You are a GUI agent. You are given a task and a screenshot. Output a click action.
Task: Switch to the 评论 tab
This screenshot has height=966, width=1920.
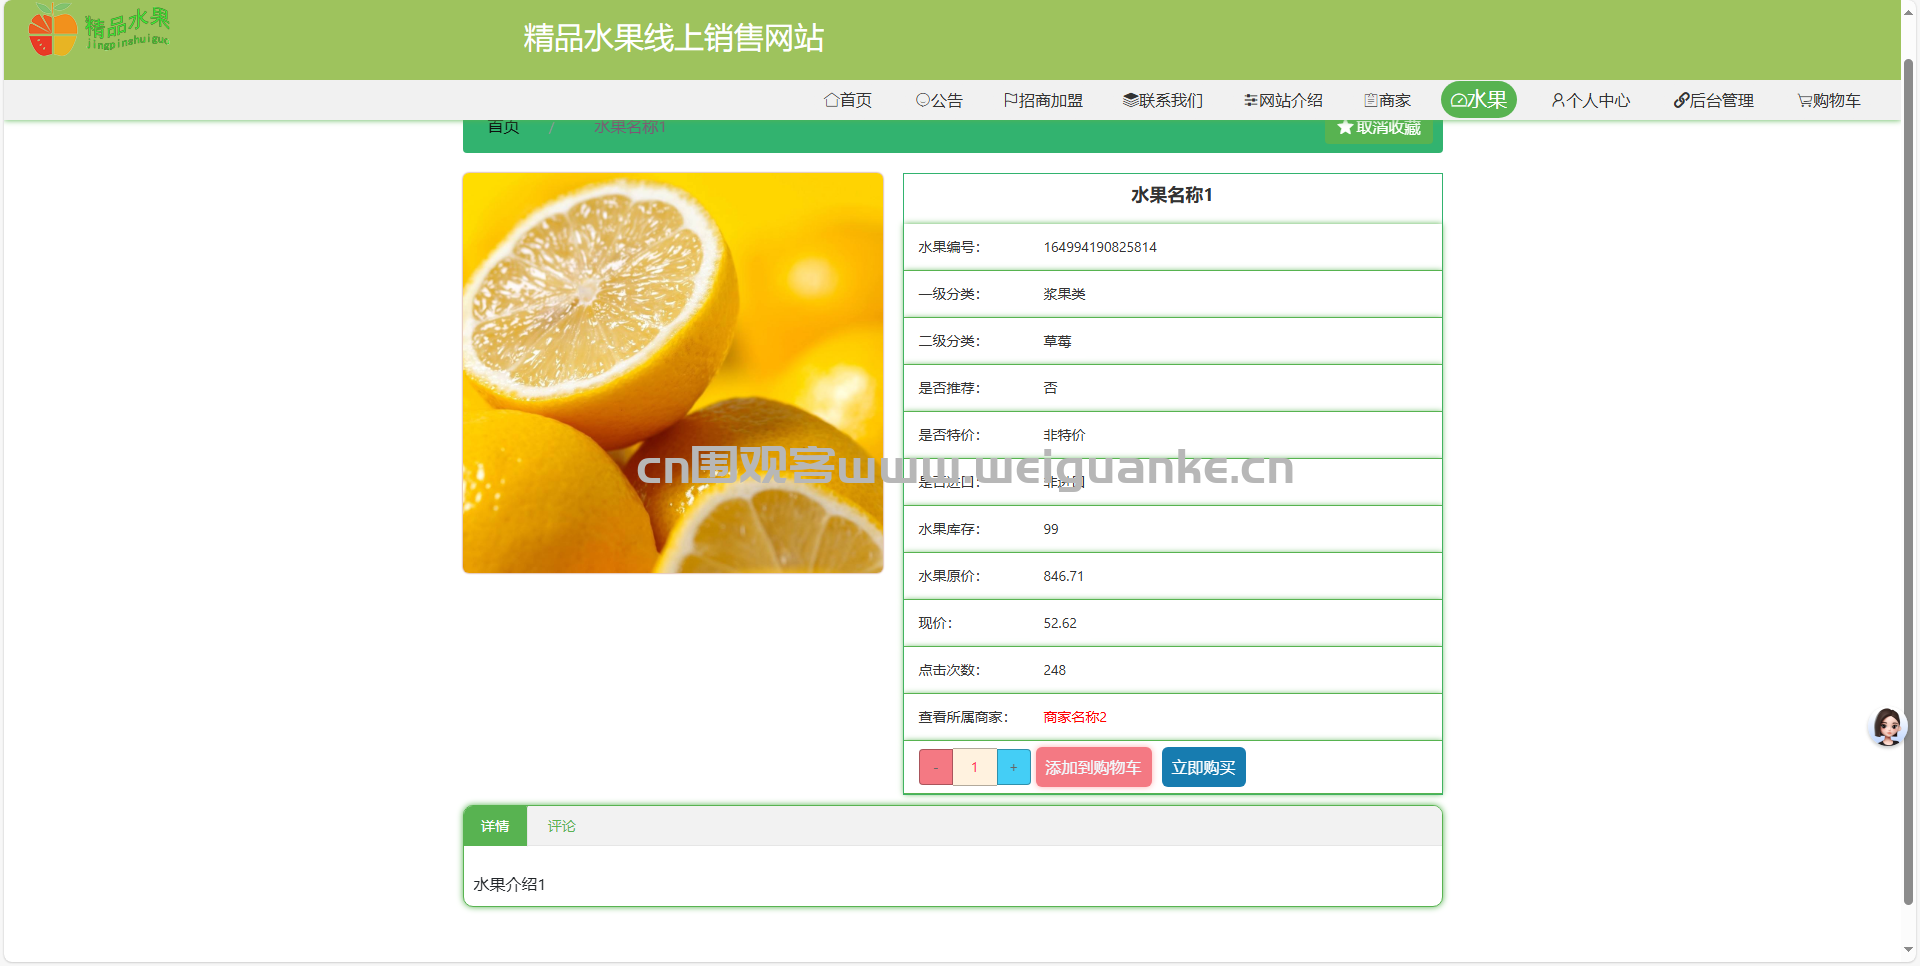561,826
